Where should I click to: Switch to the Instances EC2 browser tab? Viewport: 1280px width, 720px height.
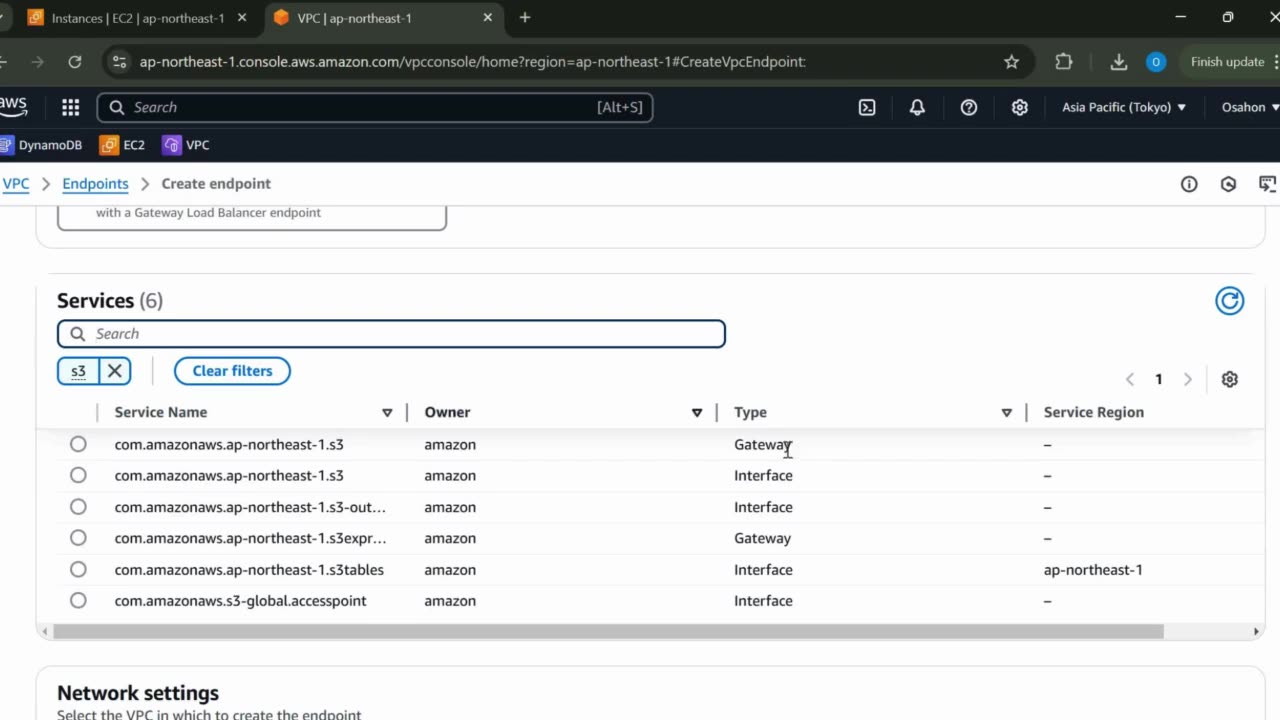(135, 17)
